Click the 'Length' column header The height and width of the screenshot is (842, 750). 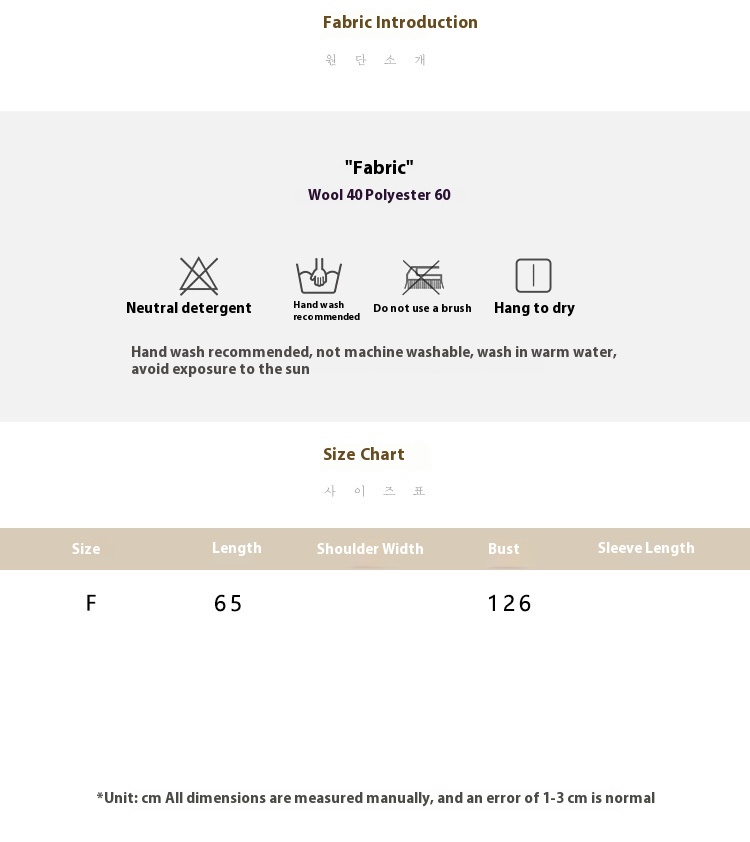point(237,548)
